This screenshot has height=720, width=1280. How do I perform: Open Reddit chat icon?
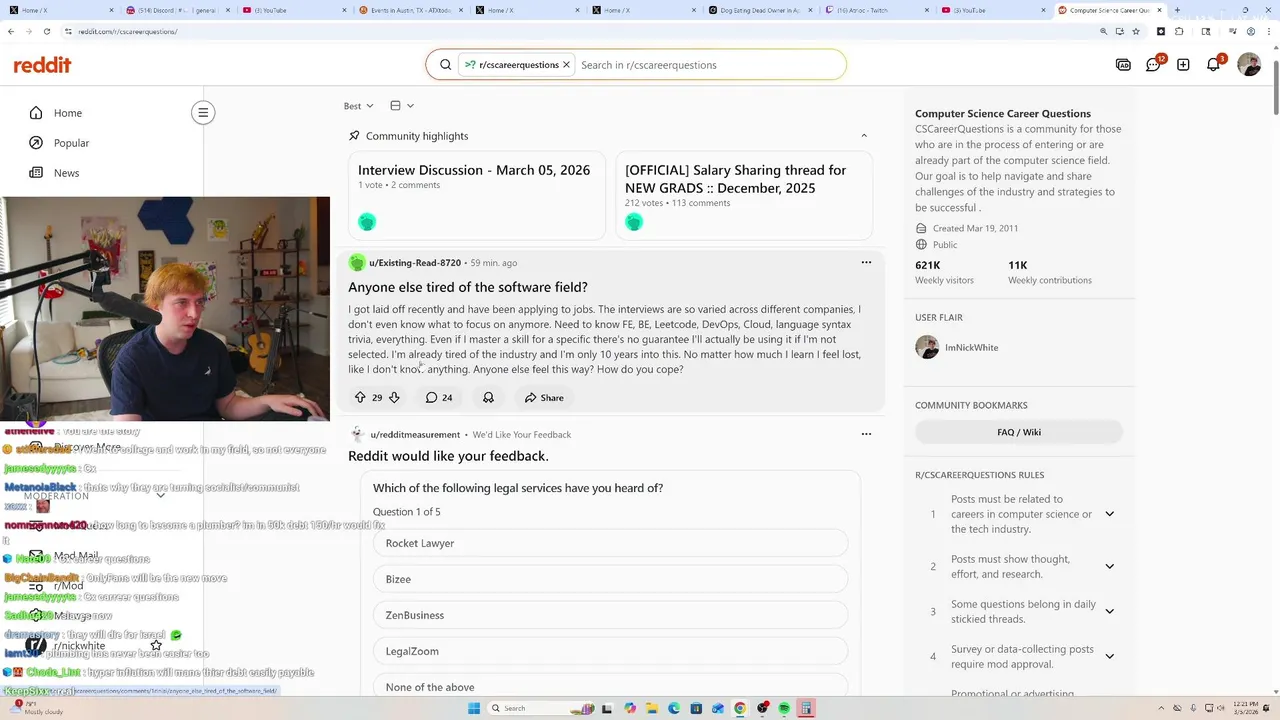(1153, 65)
